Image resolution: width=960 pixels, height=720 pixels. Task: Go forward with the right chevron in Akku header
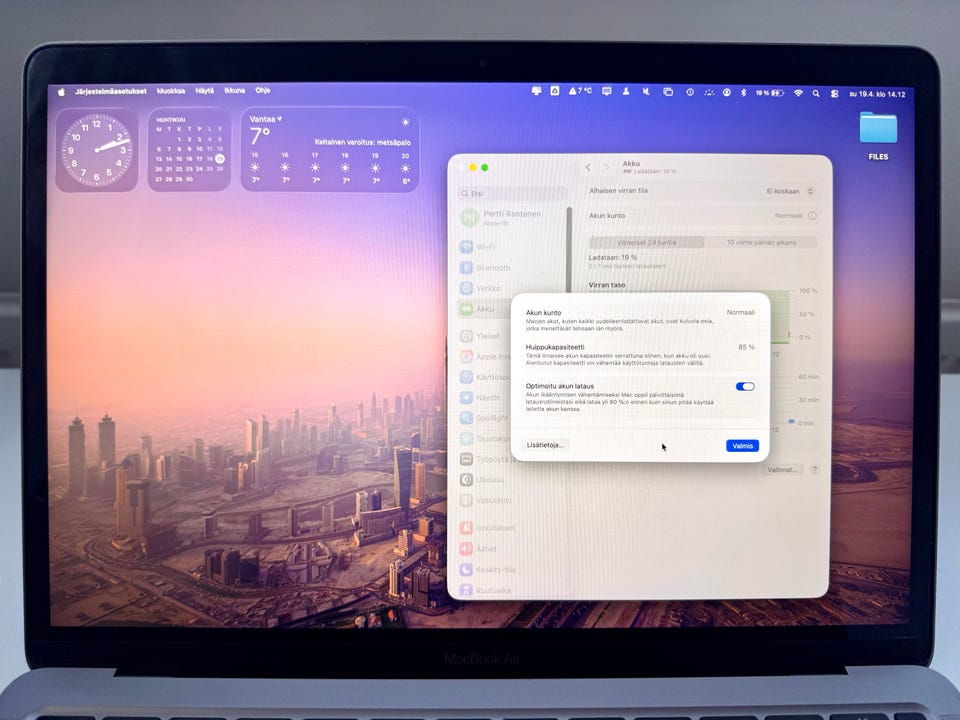(x=607, y=167)
